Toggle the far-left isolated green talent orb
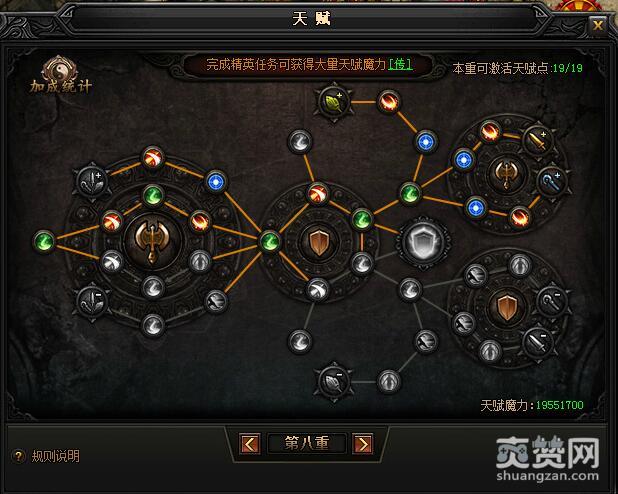Screen dimensions: 618x494 [x=44, y=241]
